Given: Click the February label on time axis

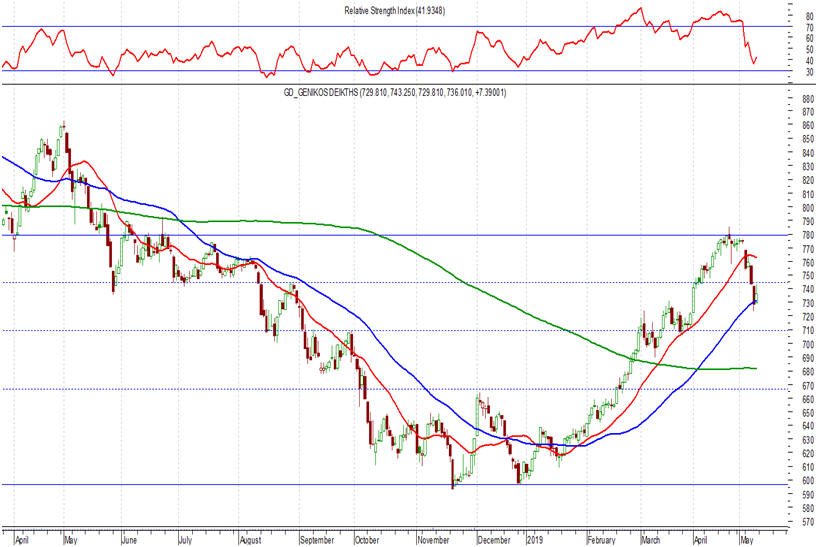Looking at the screenshot, I should [603, 540].
